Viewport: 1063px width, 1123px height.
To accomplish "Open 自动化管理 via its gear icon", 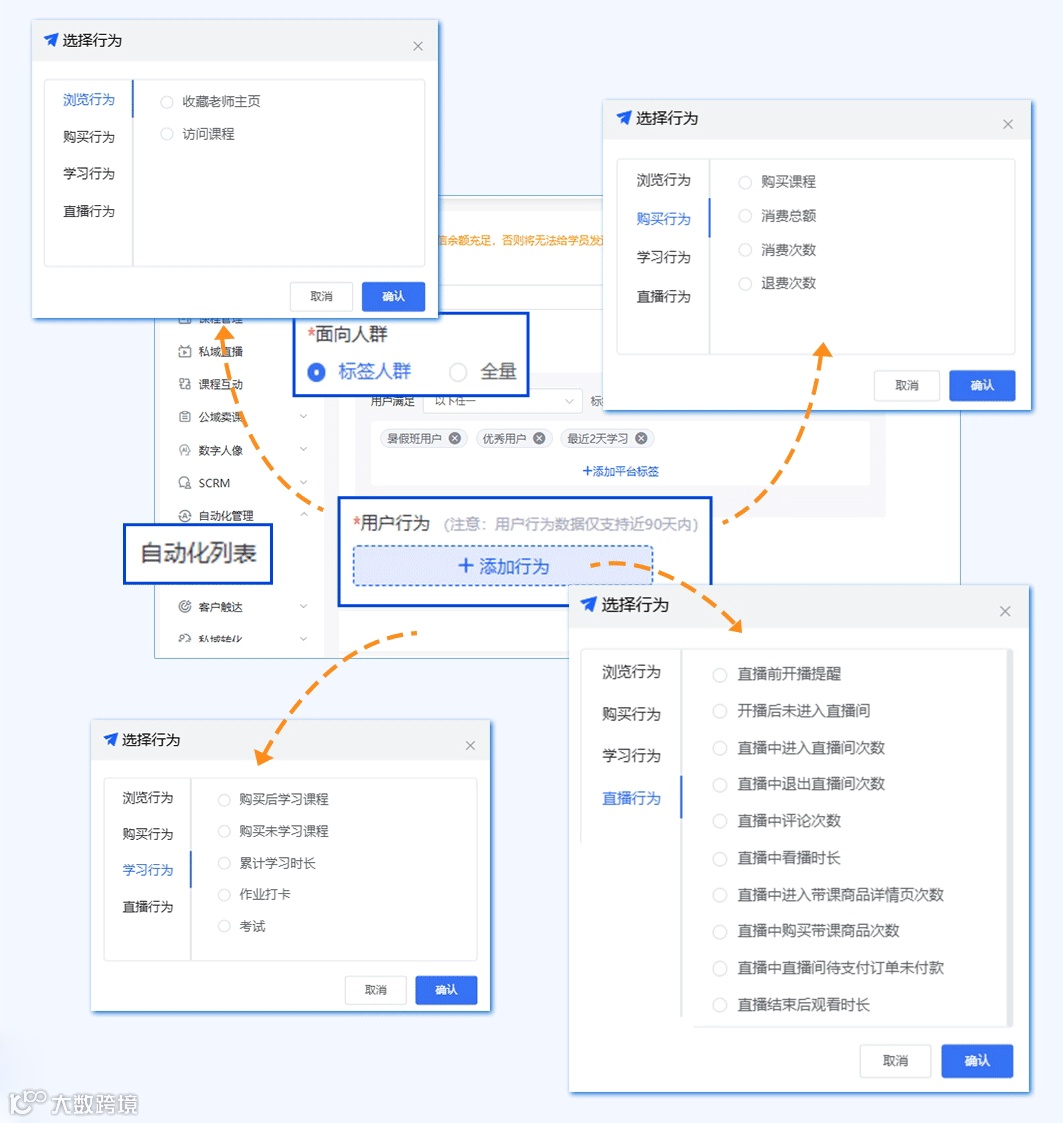I will (x=184, y=515).
